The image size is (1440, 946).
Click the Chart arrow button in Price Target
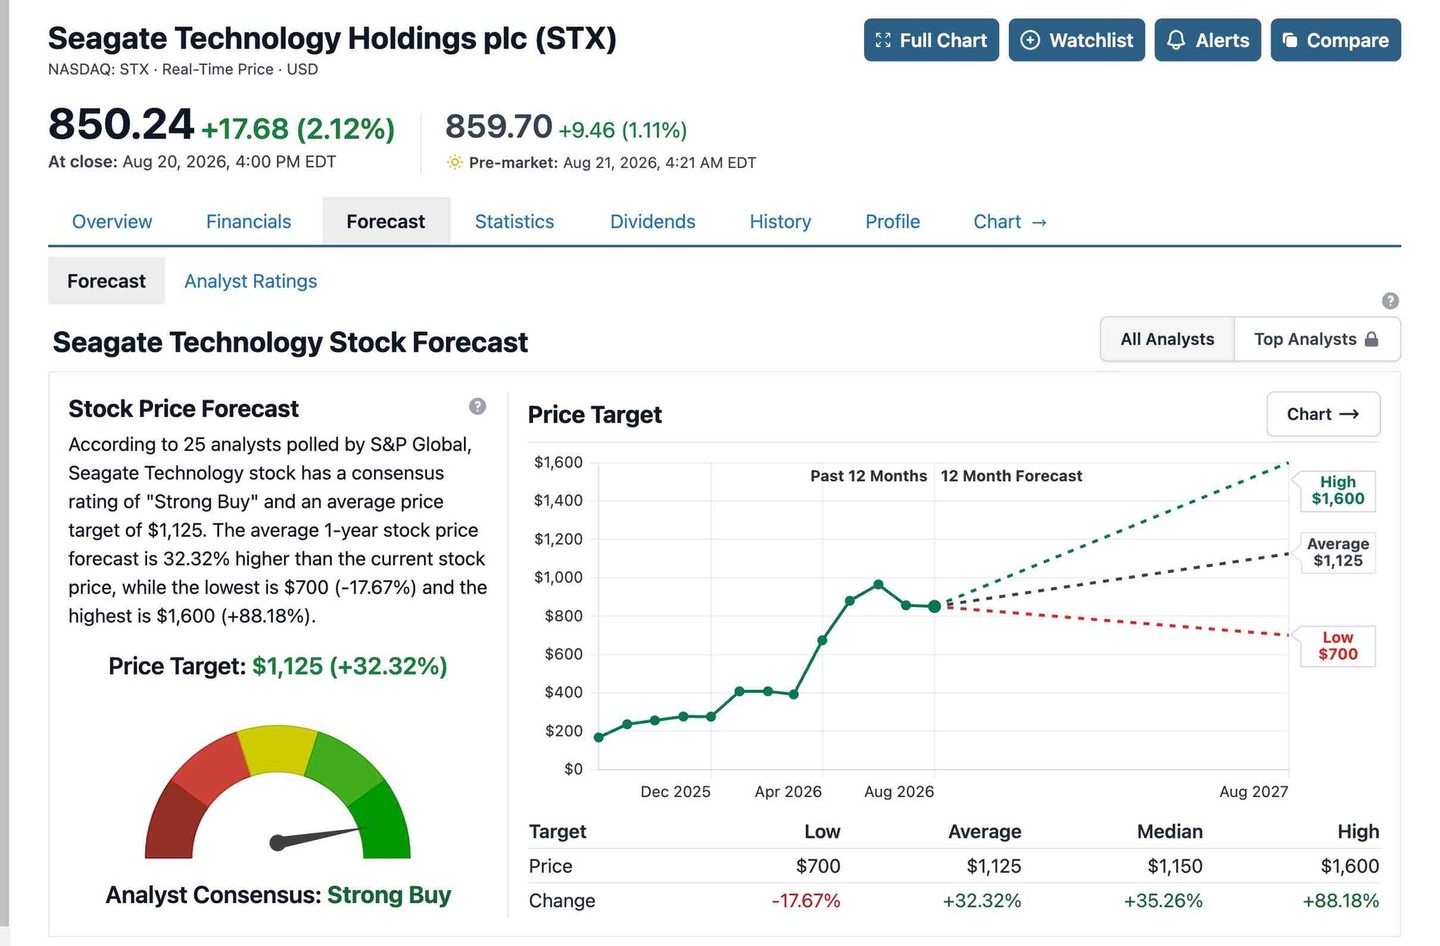point(1323,414)
